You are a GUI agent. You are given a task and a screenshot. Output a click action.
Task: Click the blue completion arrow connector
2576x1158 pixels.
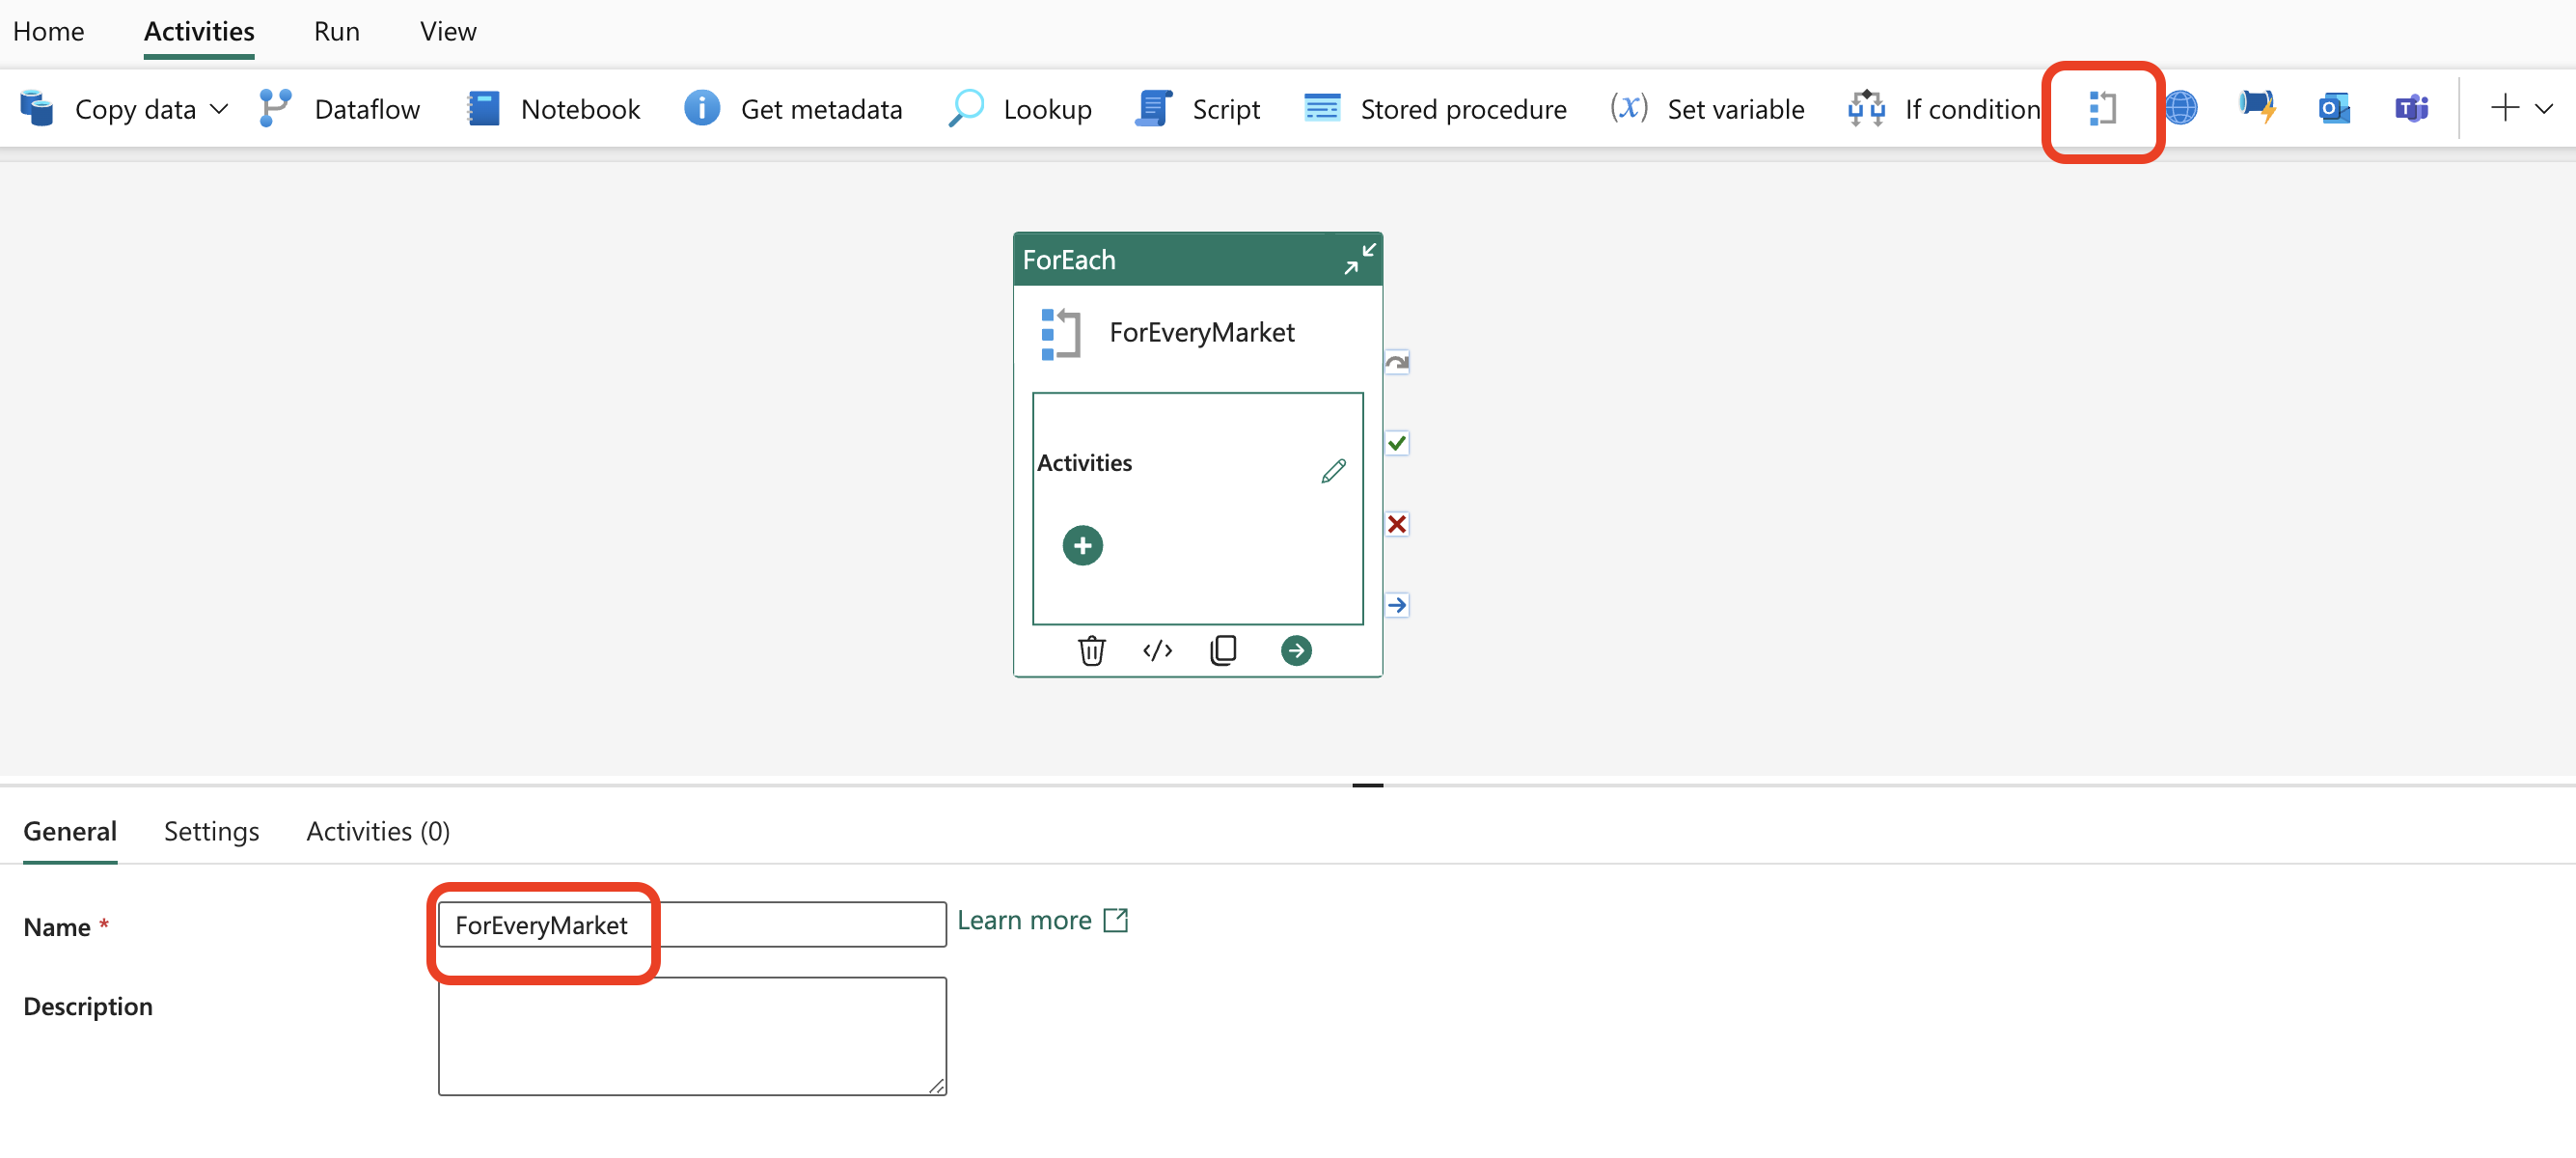pos(1397,604)
